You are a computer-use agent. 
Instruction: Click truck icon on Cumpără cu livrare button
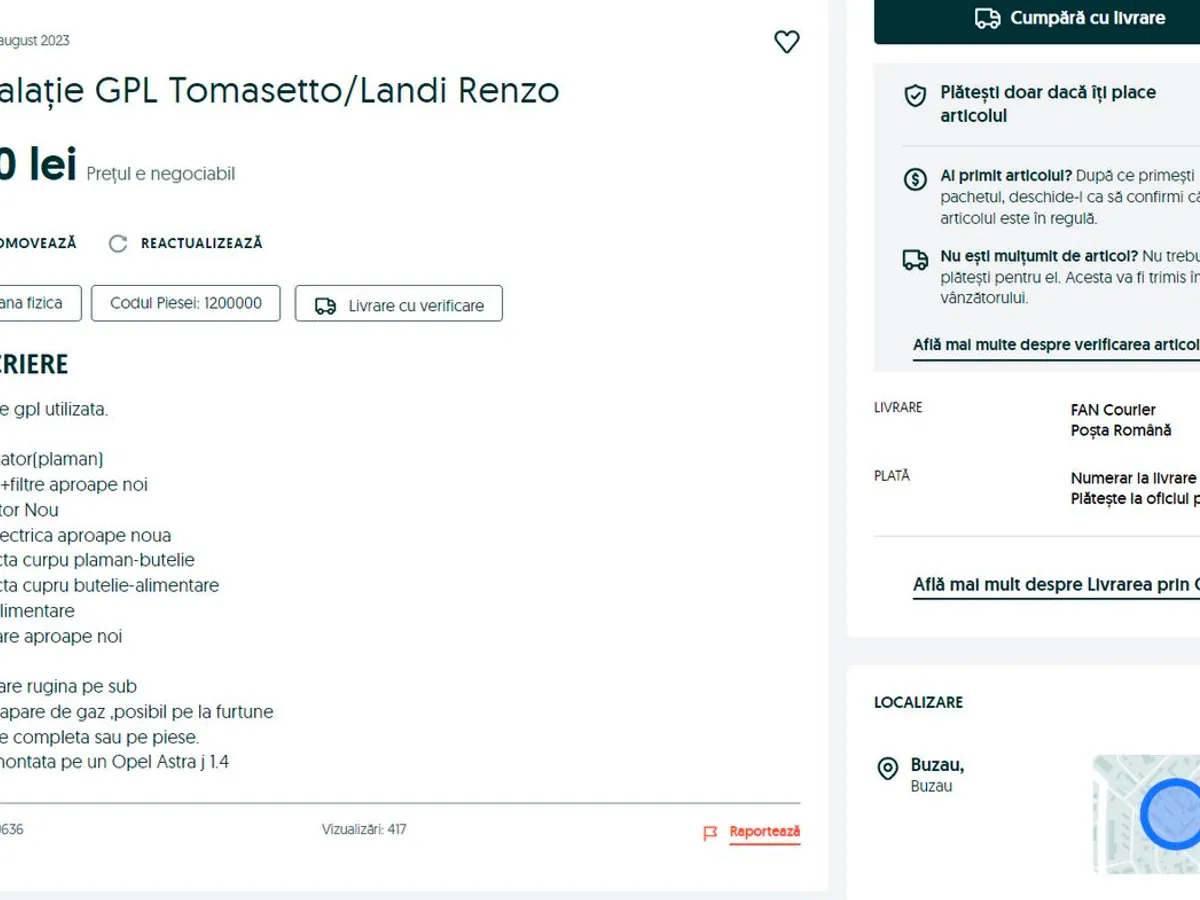987,18
